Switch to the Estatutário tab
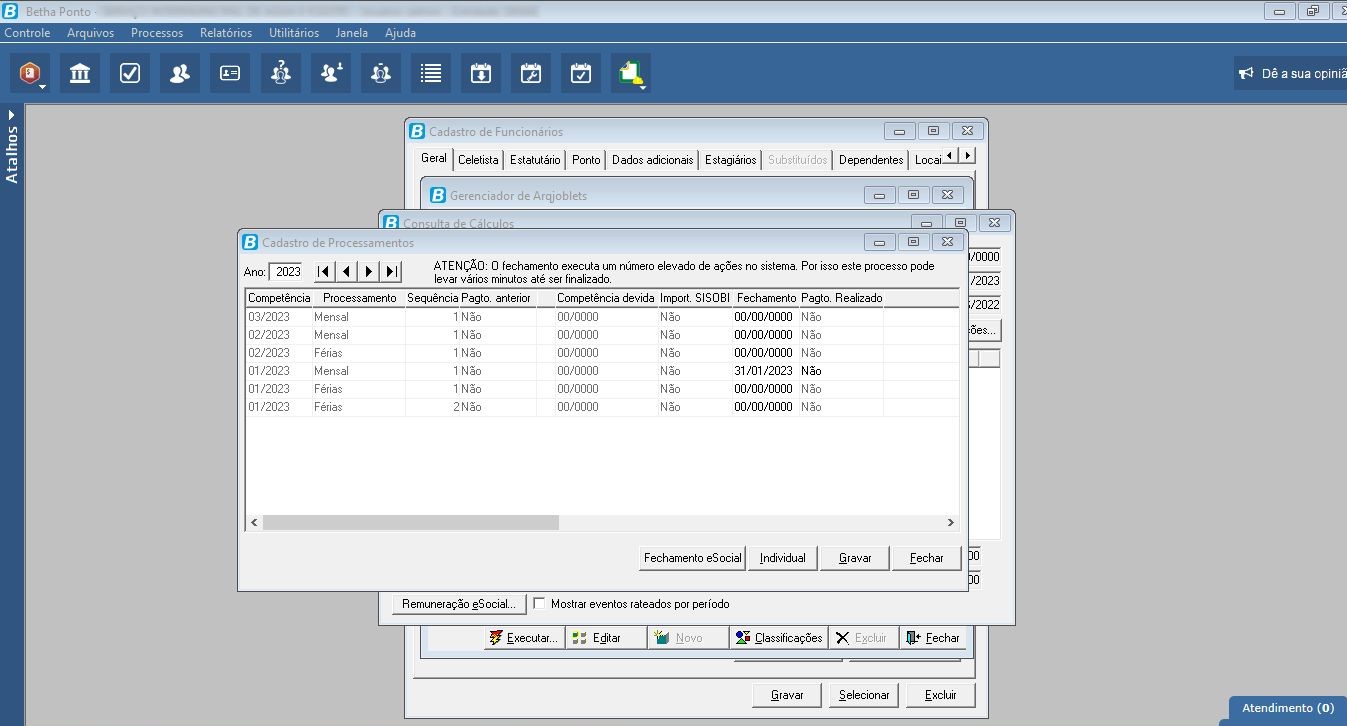1347x726 pixels. click(535, 160)
